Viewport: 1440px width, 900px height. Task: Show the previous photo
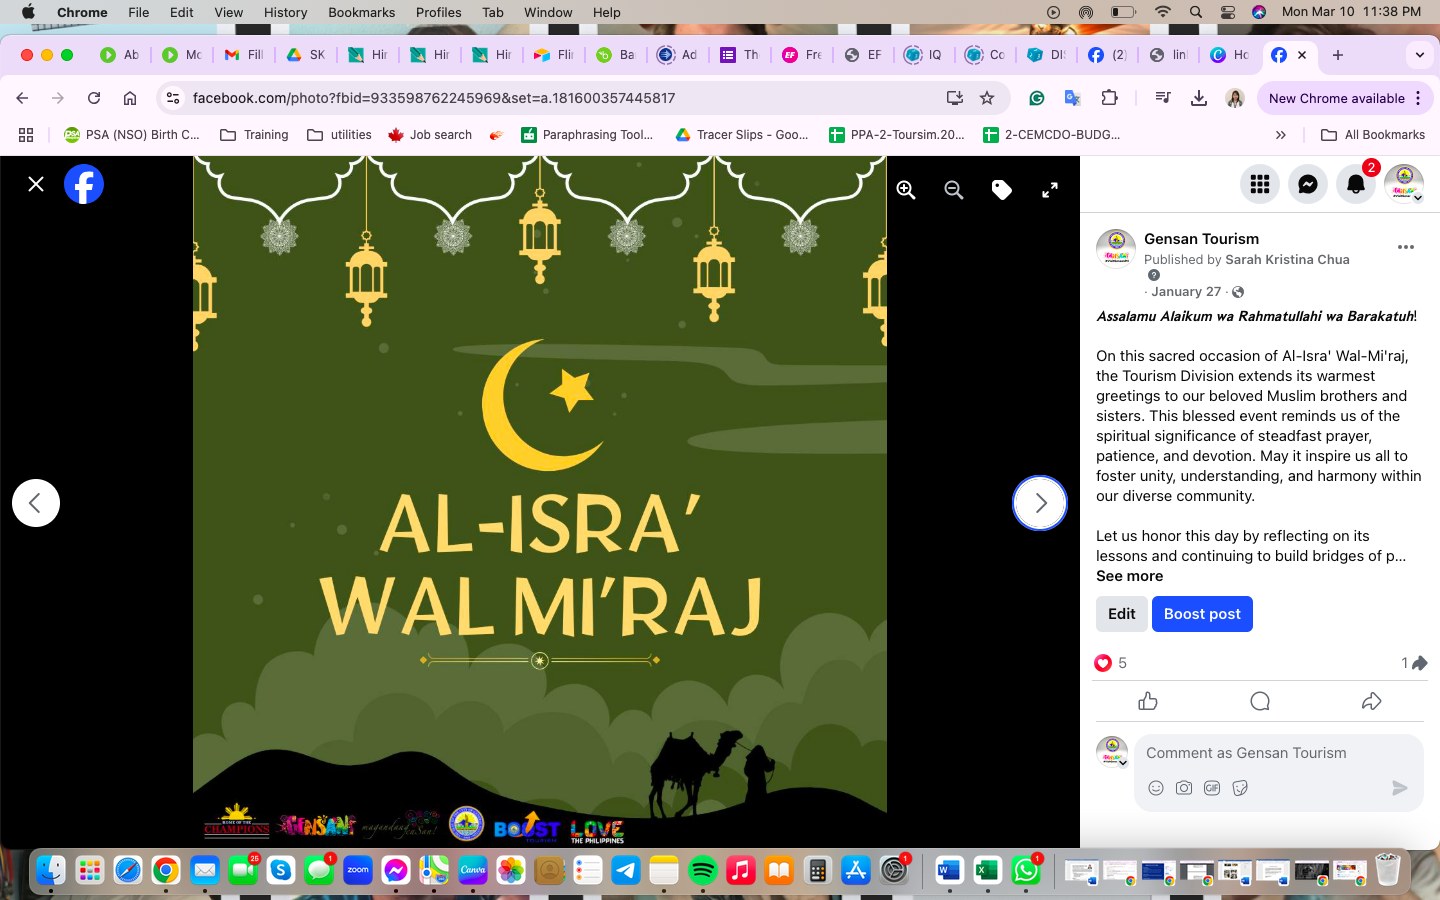click(x=36, y=503)
